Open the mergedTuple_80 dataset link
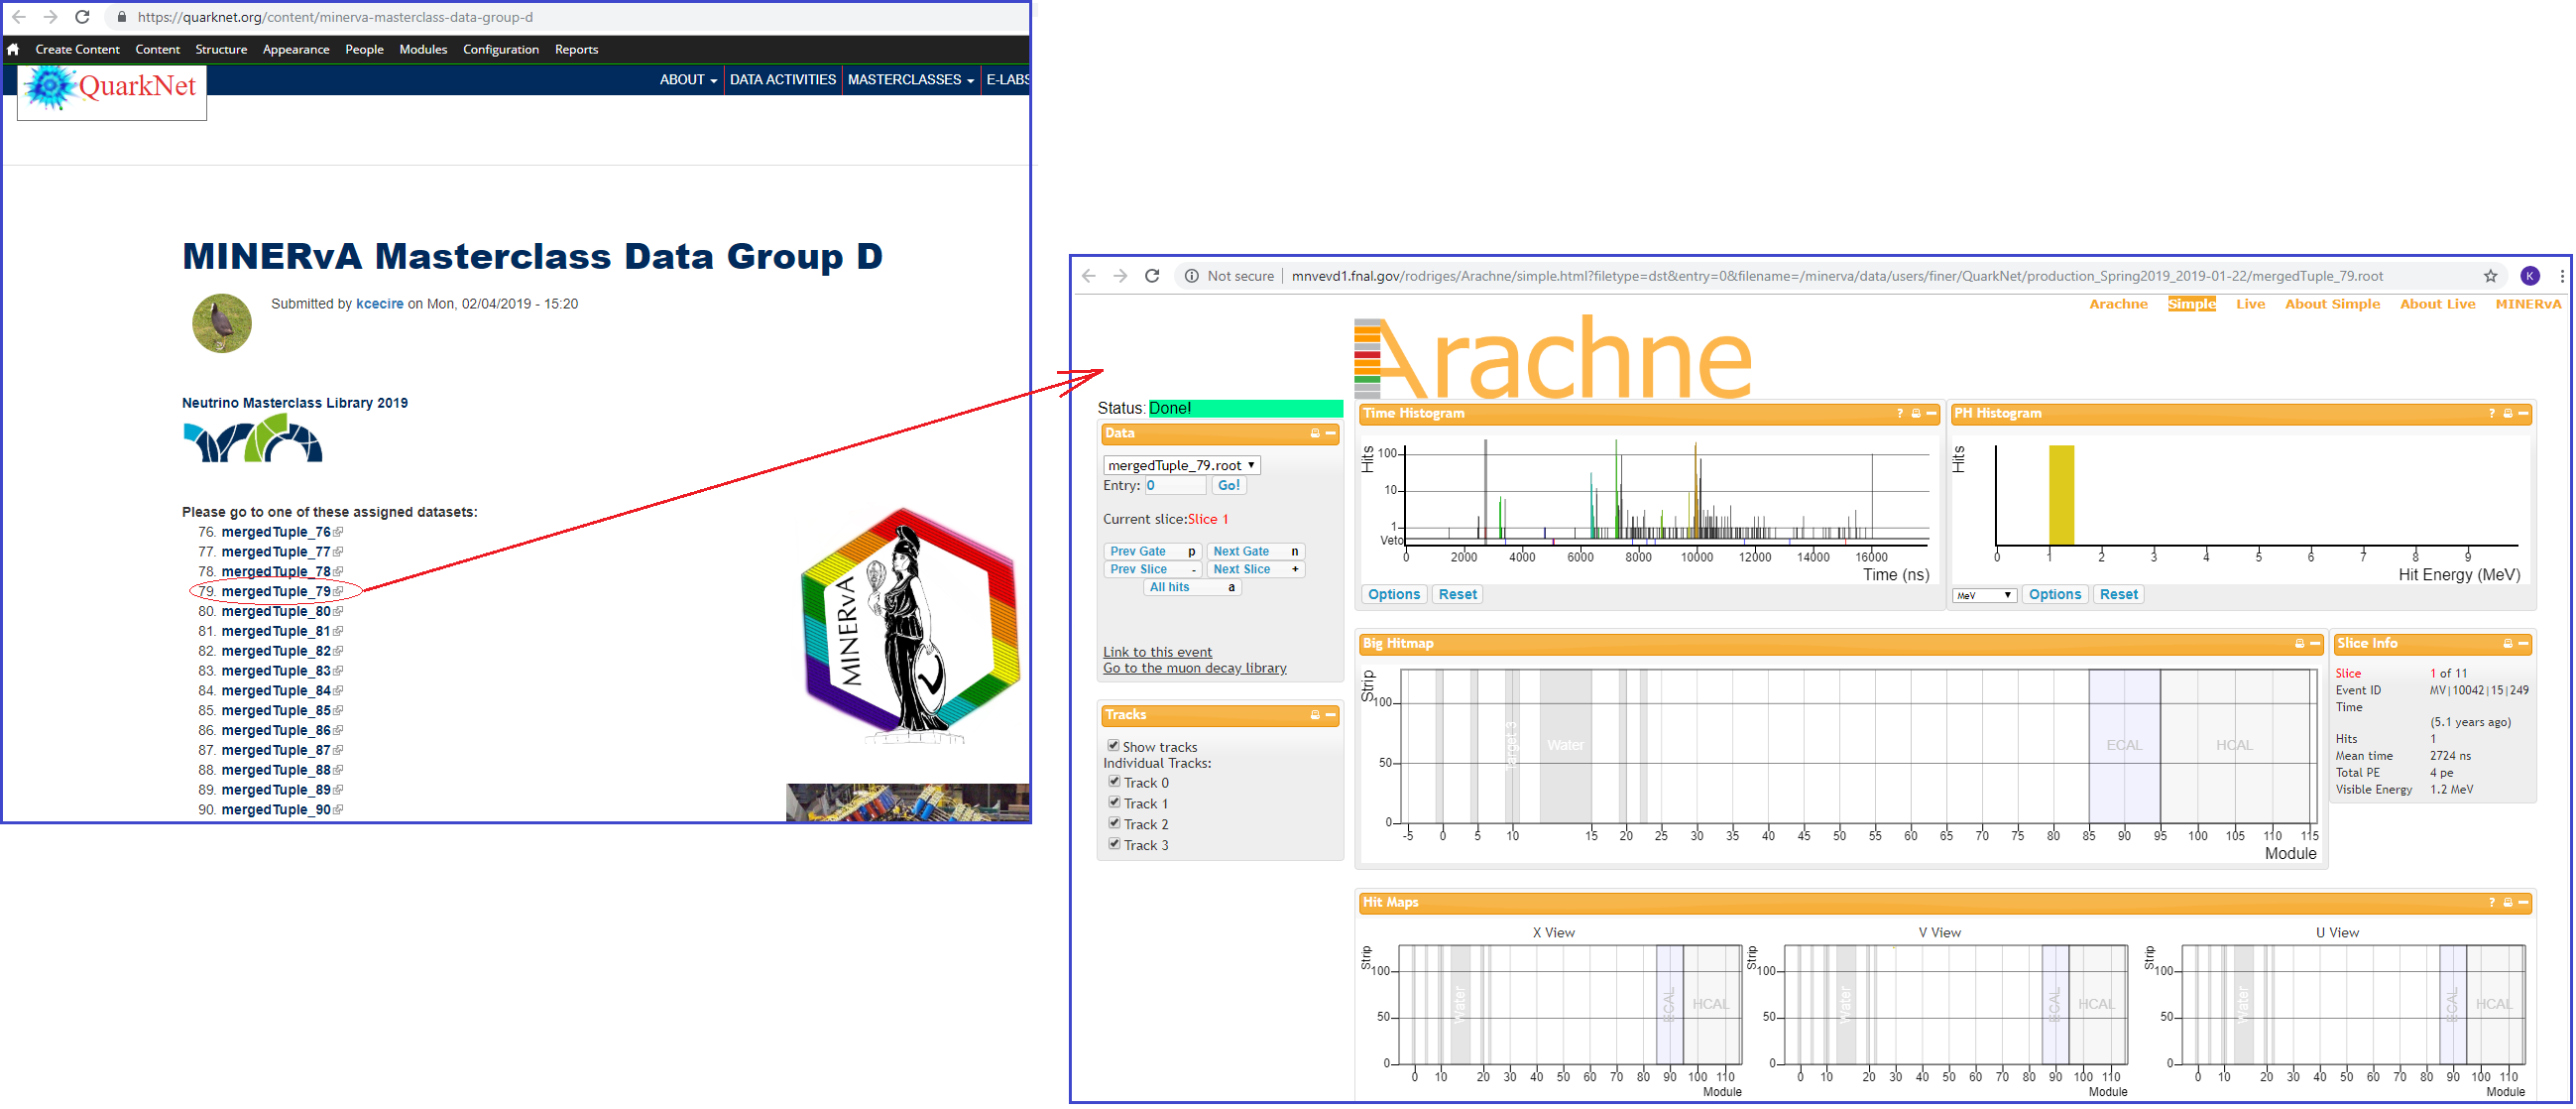2576x1109 pixels. [276, 612]
